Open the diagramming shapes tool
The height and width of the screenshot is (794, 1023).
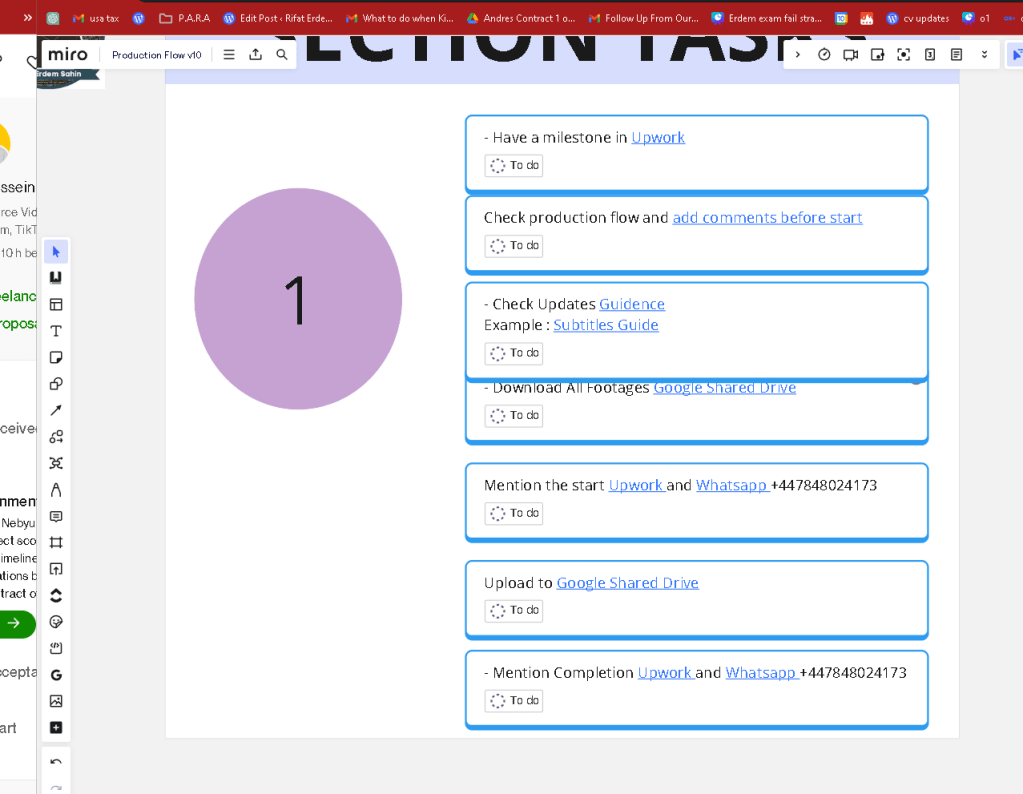[x=56, y=437]
